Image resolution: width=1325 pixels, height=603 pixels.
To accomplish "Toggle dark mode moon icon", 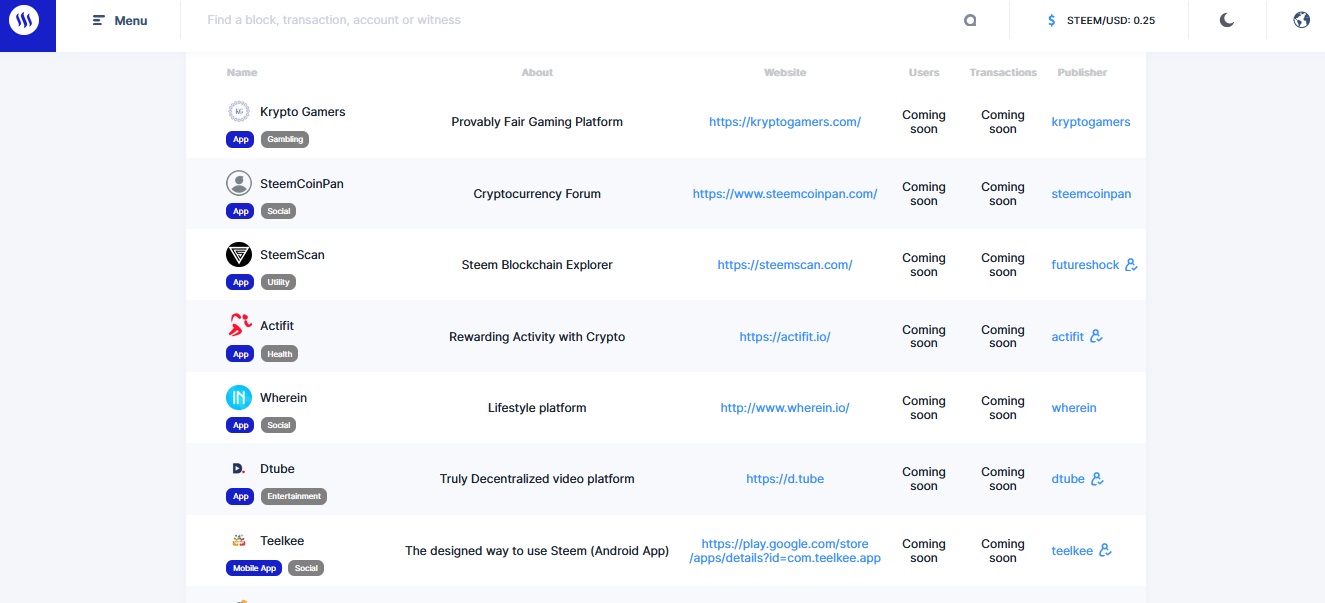I will [1227, 20].
